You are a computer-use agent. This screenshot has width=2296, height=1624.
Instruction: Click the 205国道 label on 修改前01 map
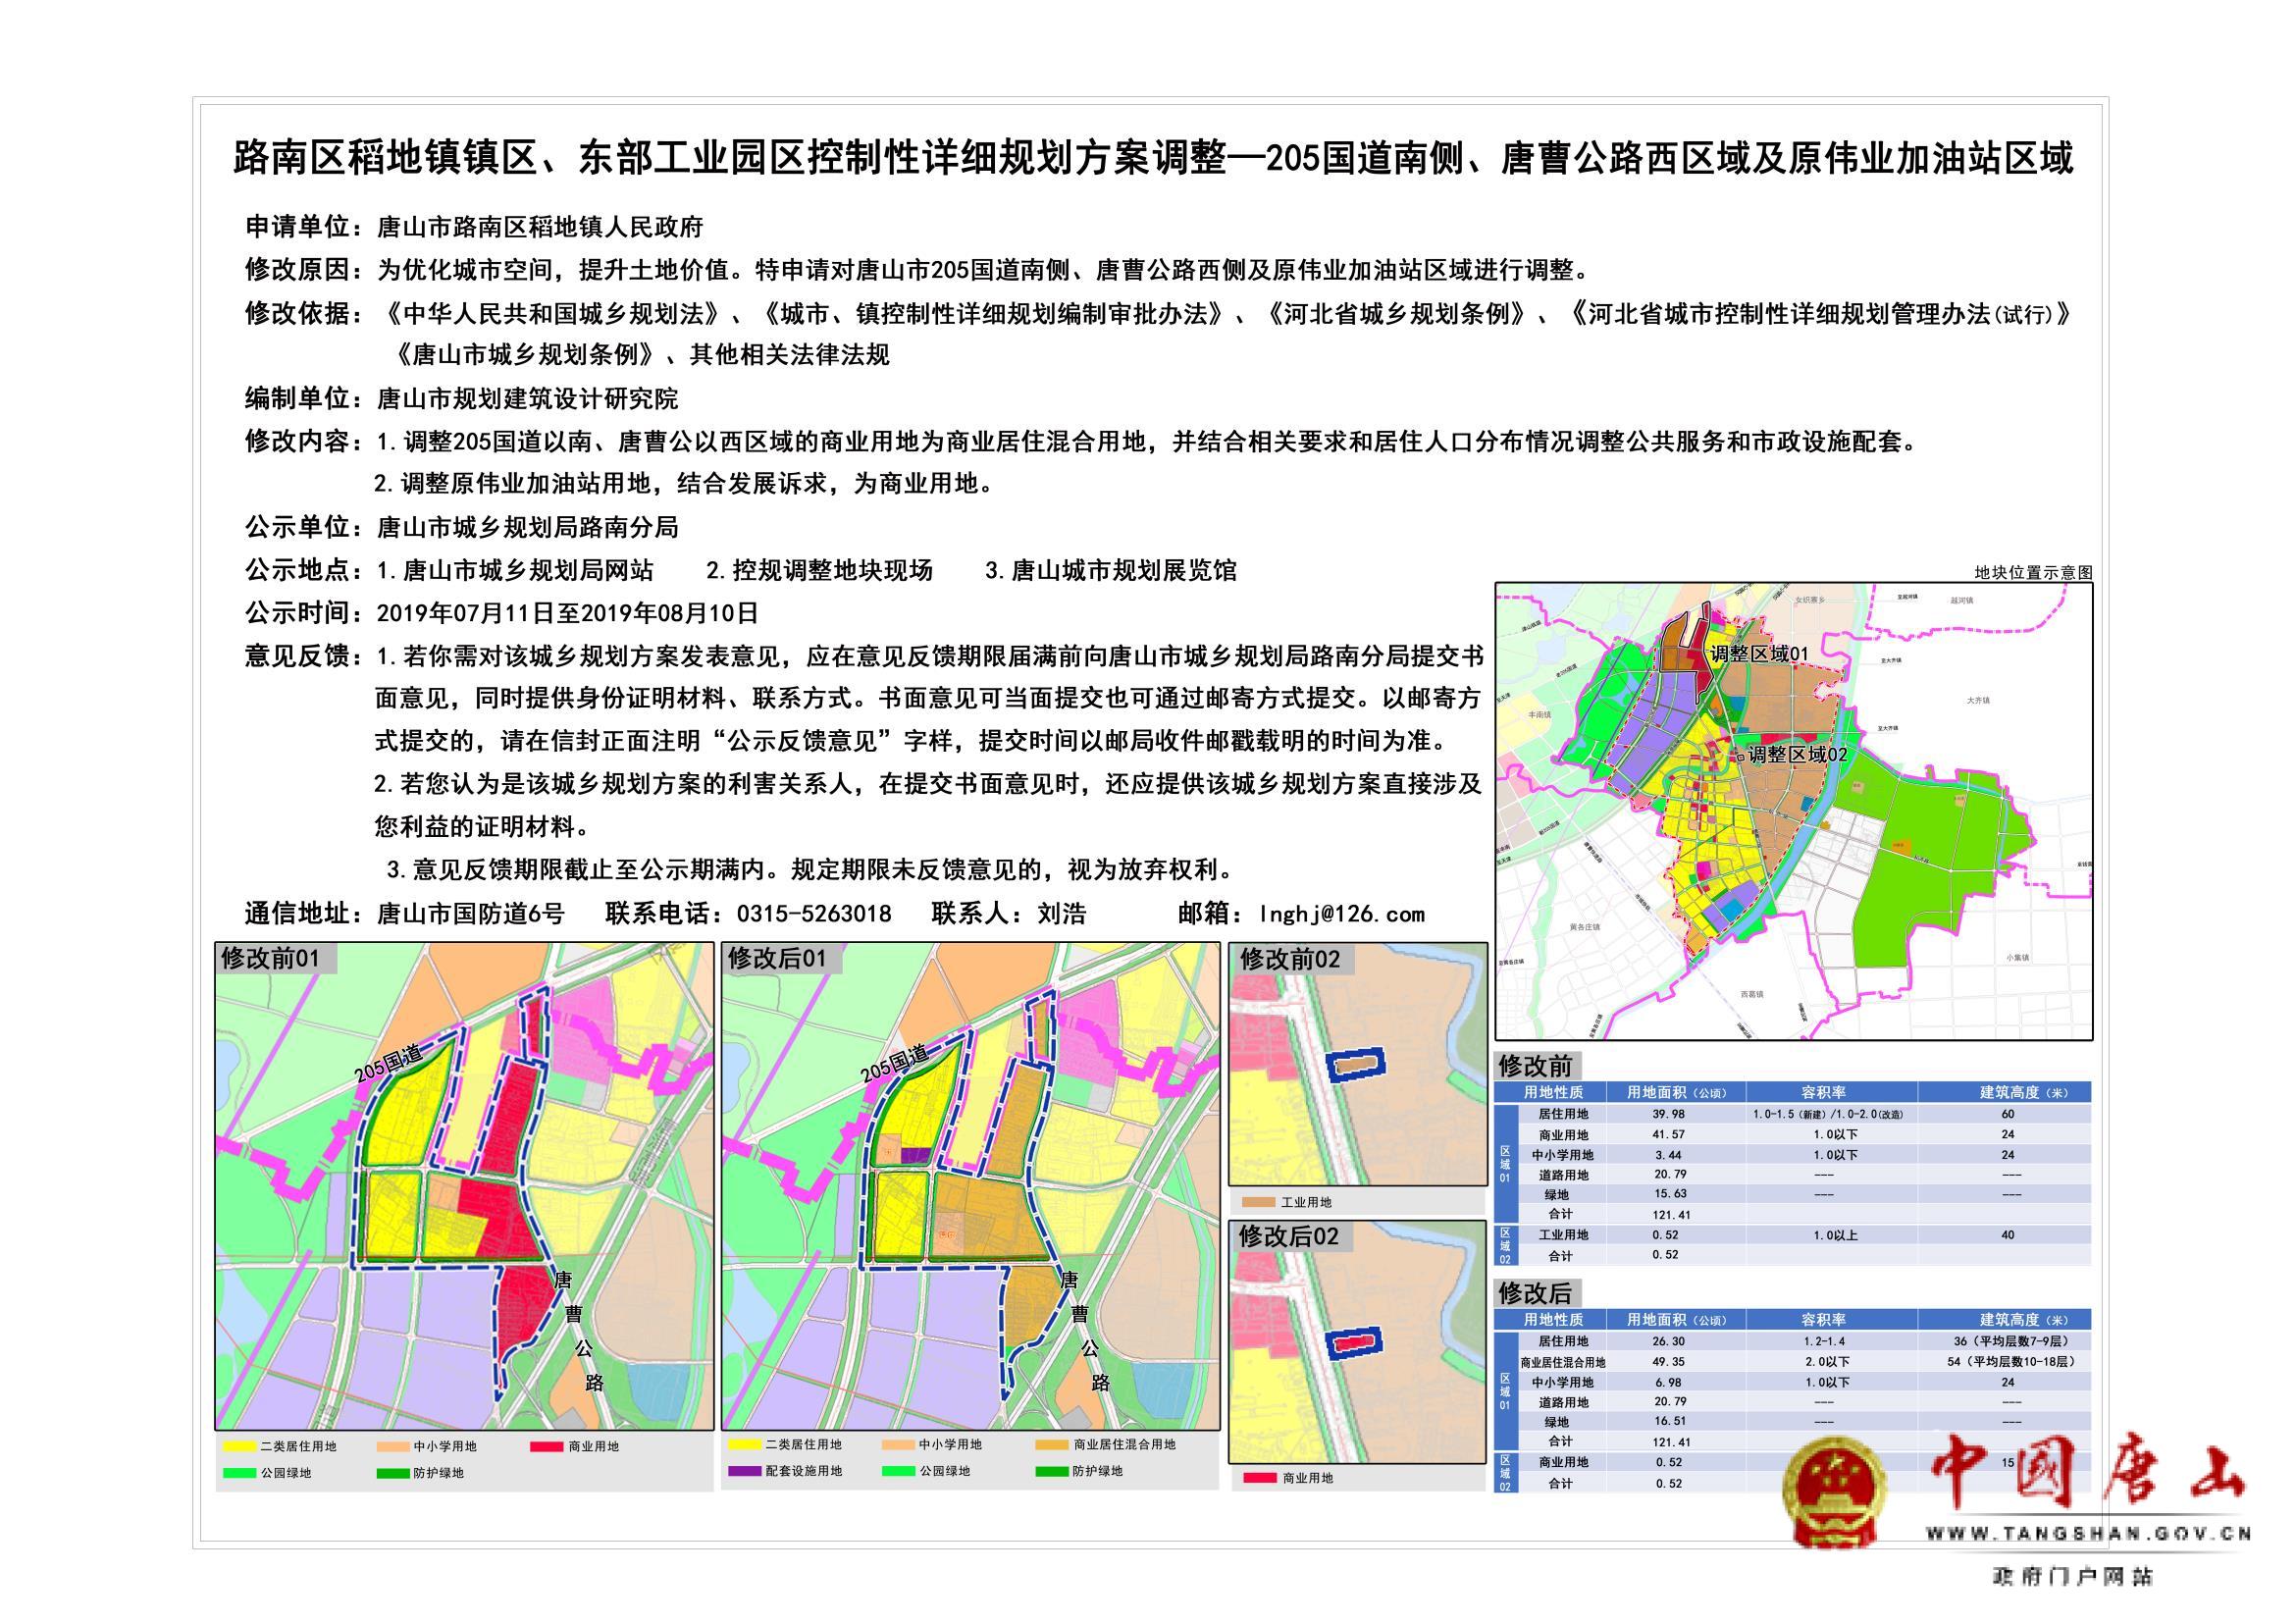(x=389, y=1062)
